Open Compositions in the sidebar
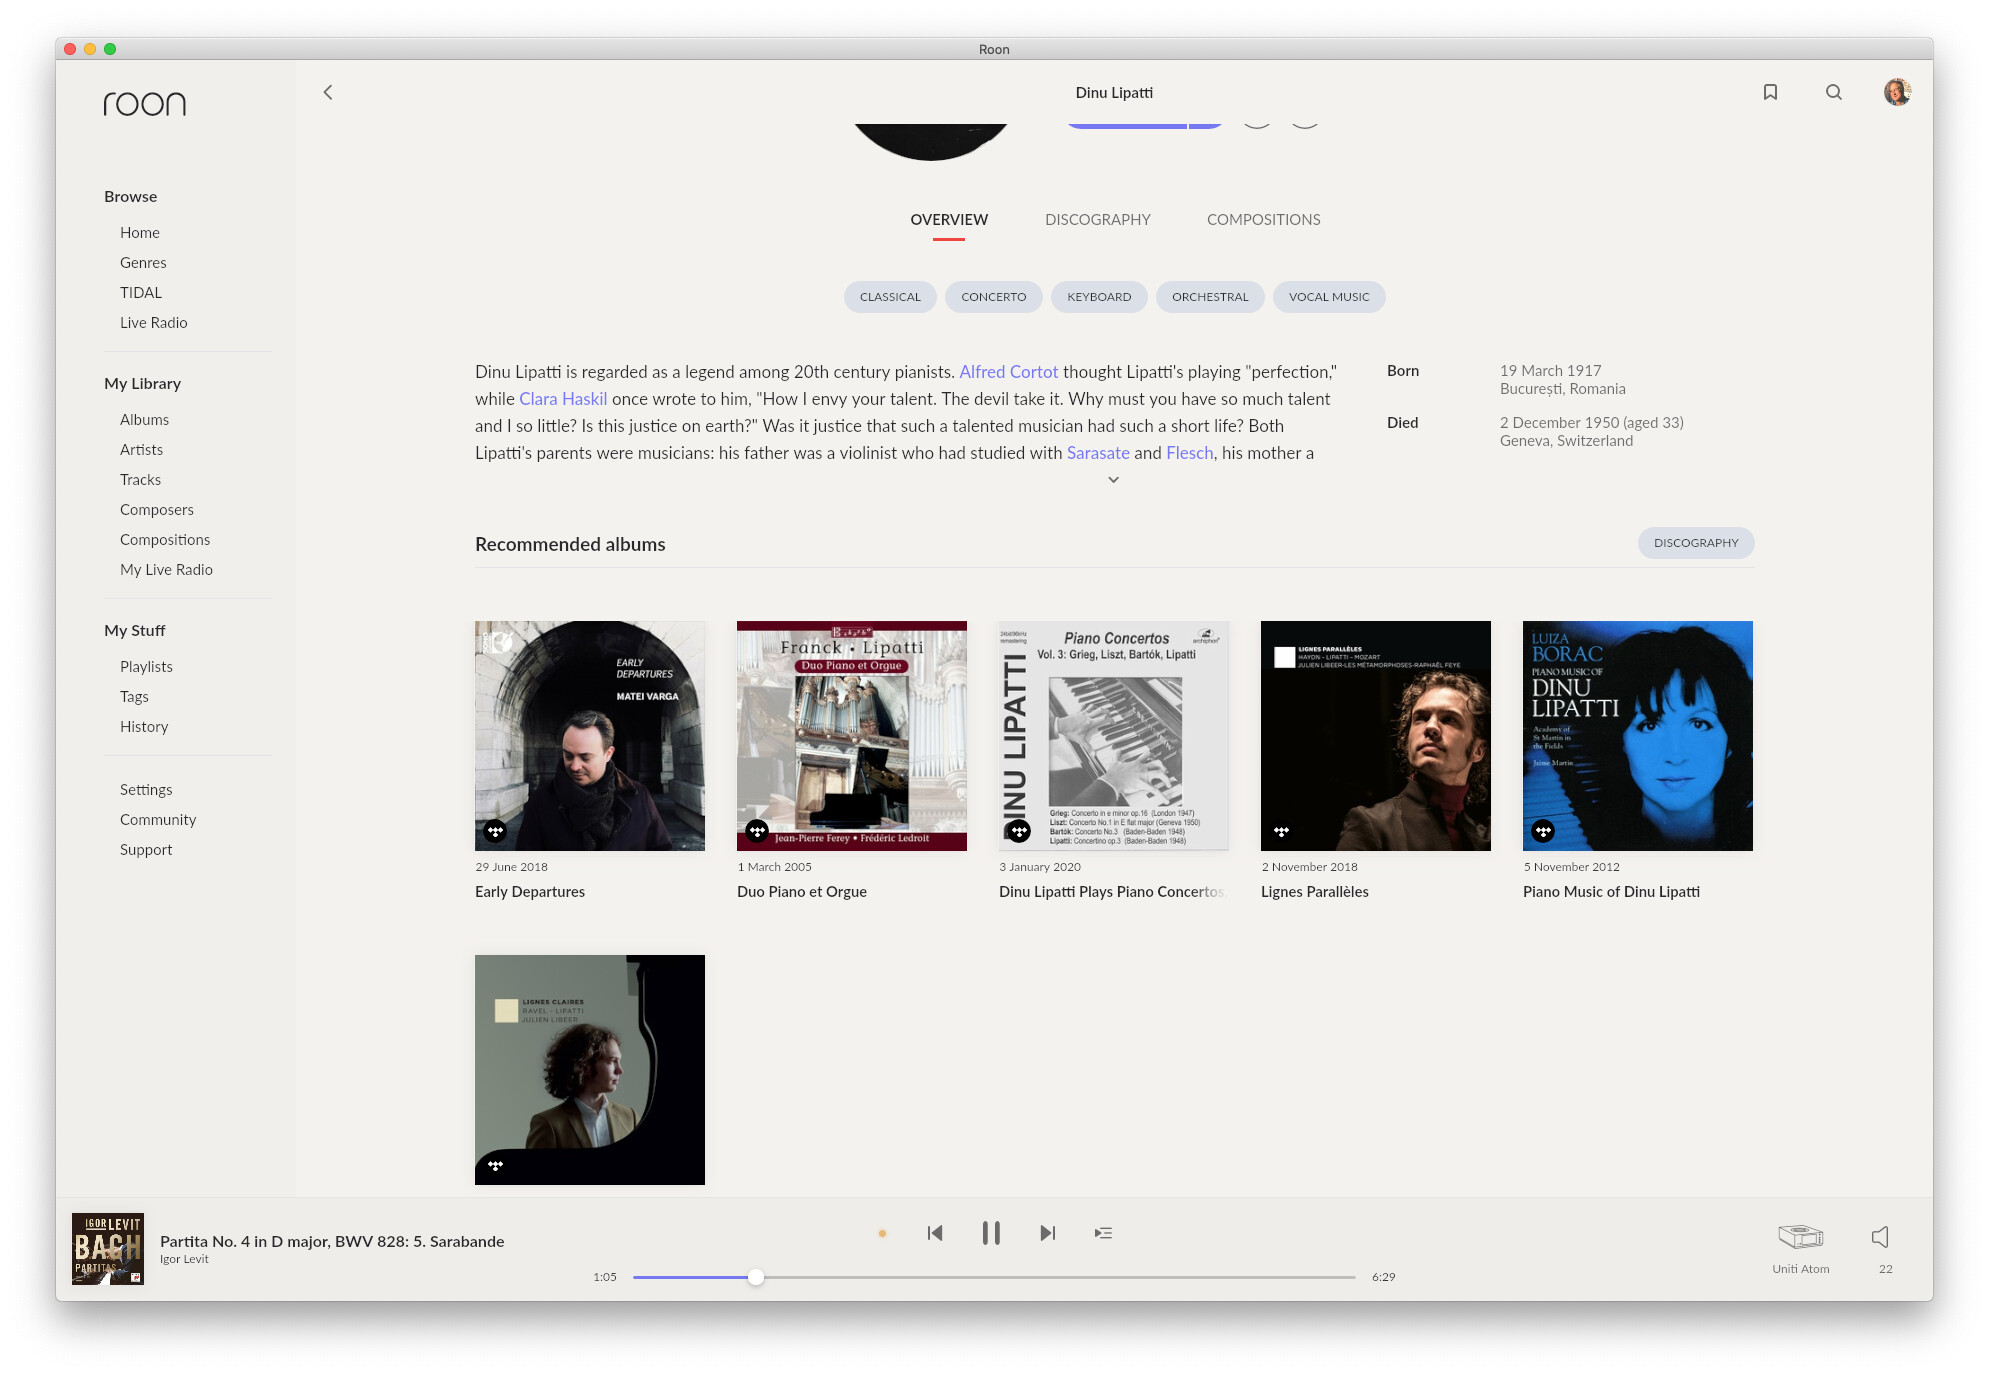The height and width of the screenshot is (1375, 1989). click(165, 540)
